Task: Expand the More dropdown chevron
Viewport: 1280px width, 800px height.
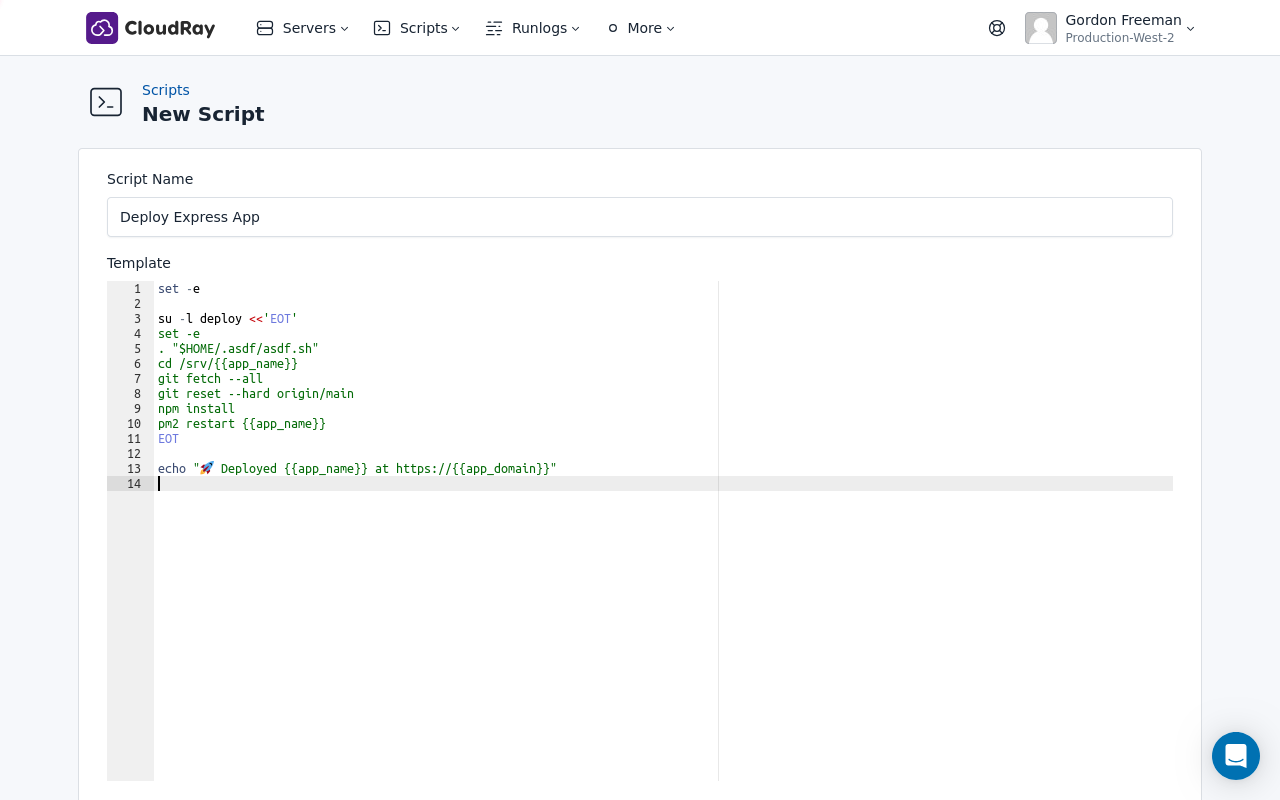Action: [670, 29]
